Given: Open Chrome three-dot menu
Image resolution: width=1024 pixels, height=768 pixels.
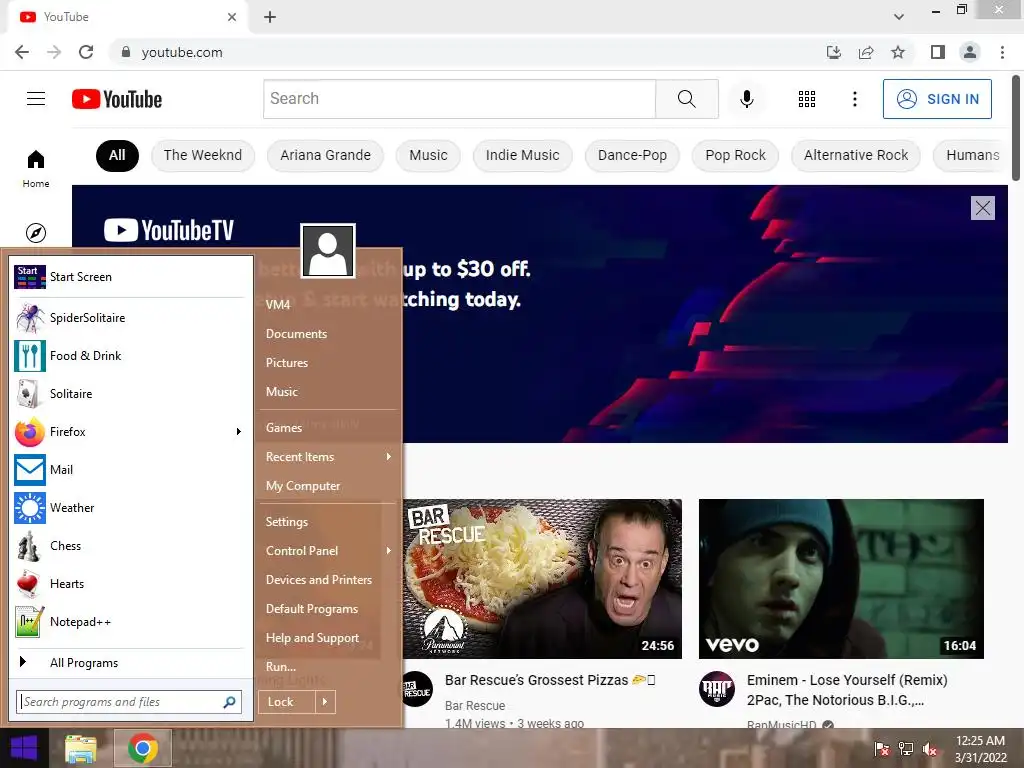Looking at the screenshot, I should (1002, 52).
